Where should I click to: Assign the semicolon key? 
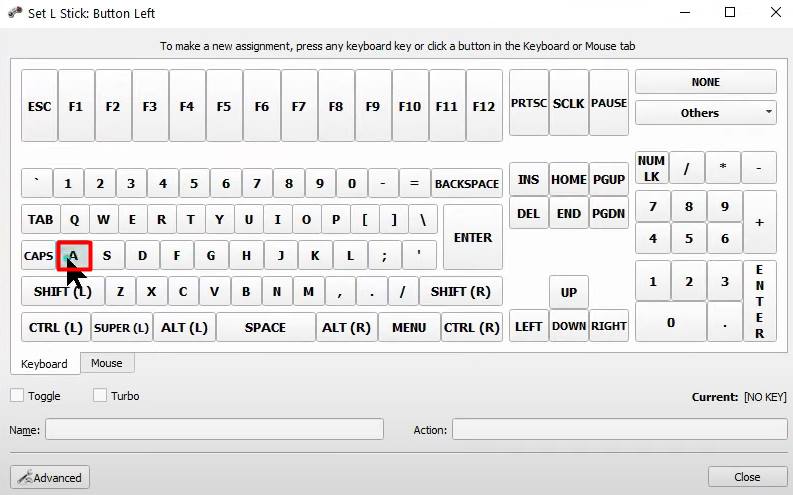[x=384, y=256]
